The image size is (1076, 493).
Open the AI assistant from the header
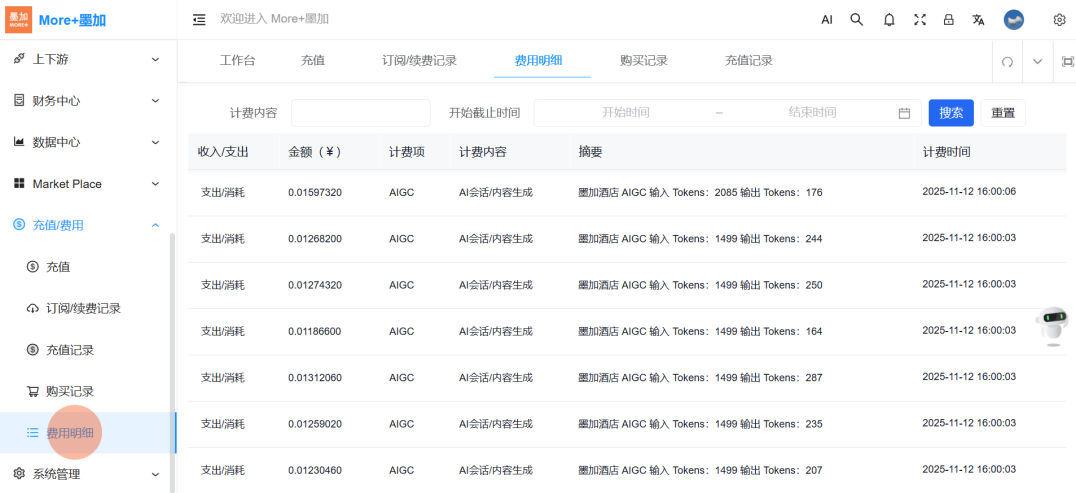tap(827, 19)
